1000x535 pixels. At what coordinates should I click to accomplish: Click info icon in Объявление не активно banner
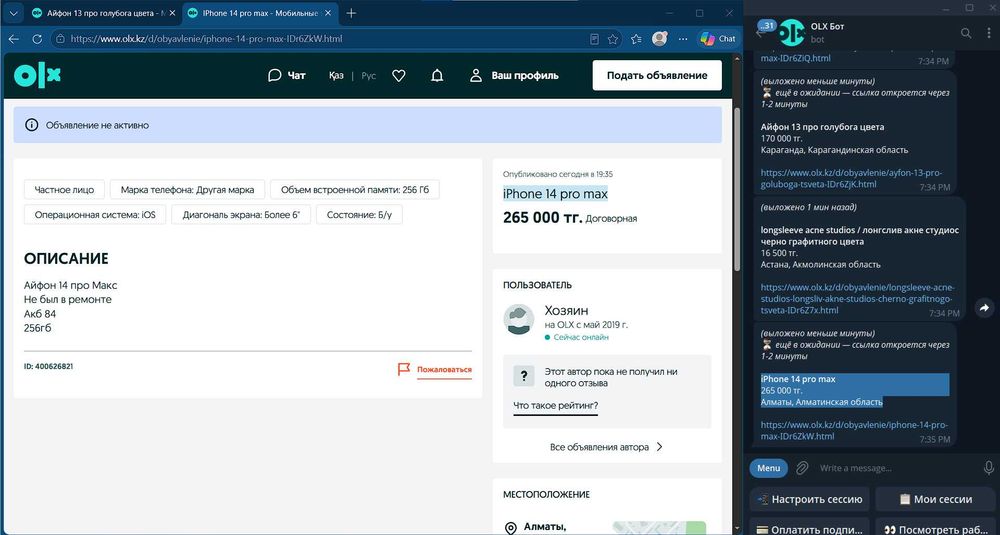31,125
